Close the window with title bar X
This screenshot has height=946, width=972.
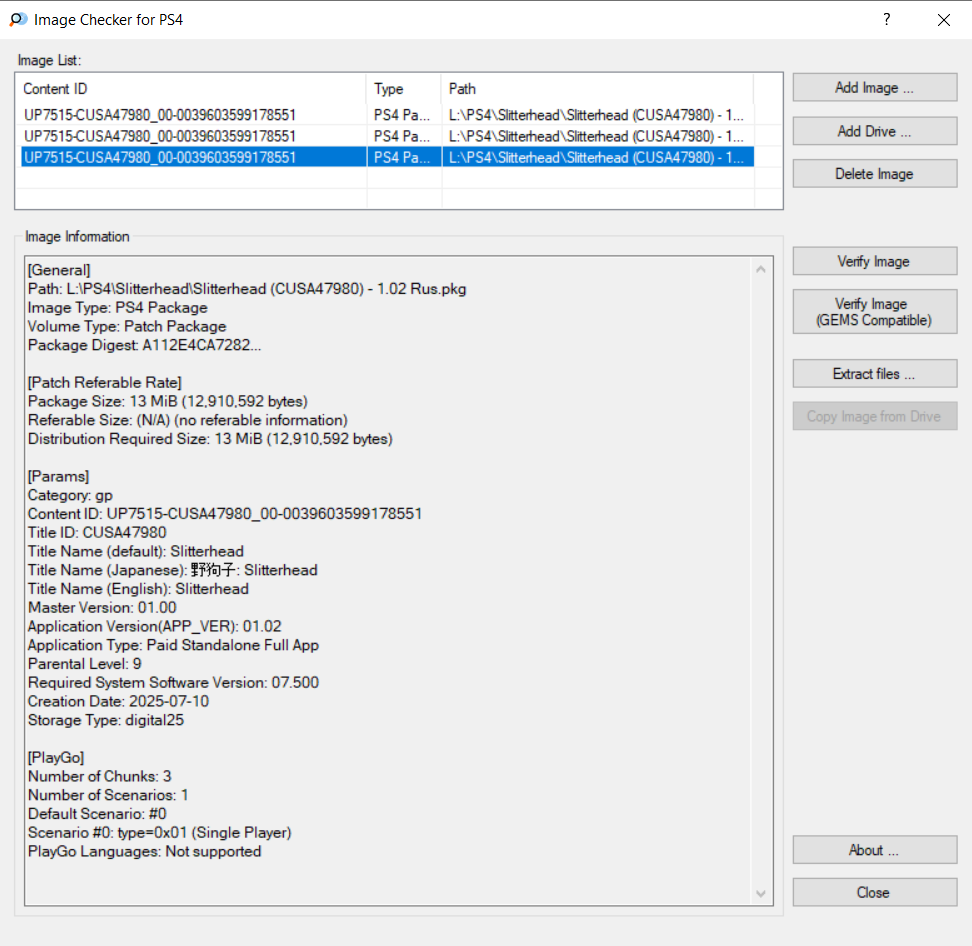[943, 20]
